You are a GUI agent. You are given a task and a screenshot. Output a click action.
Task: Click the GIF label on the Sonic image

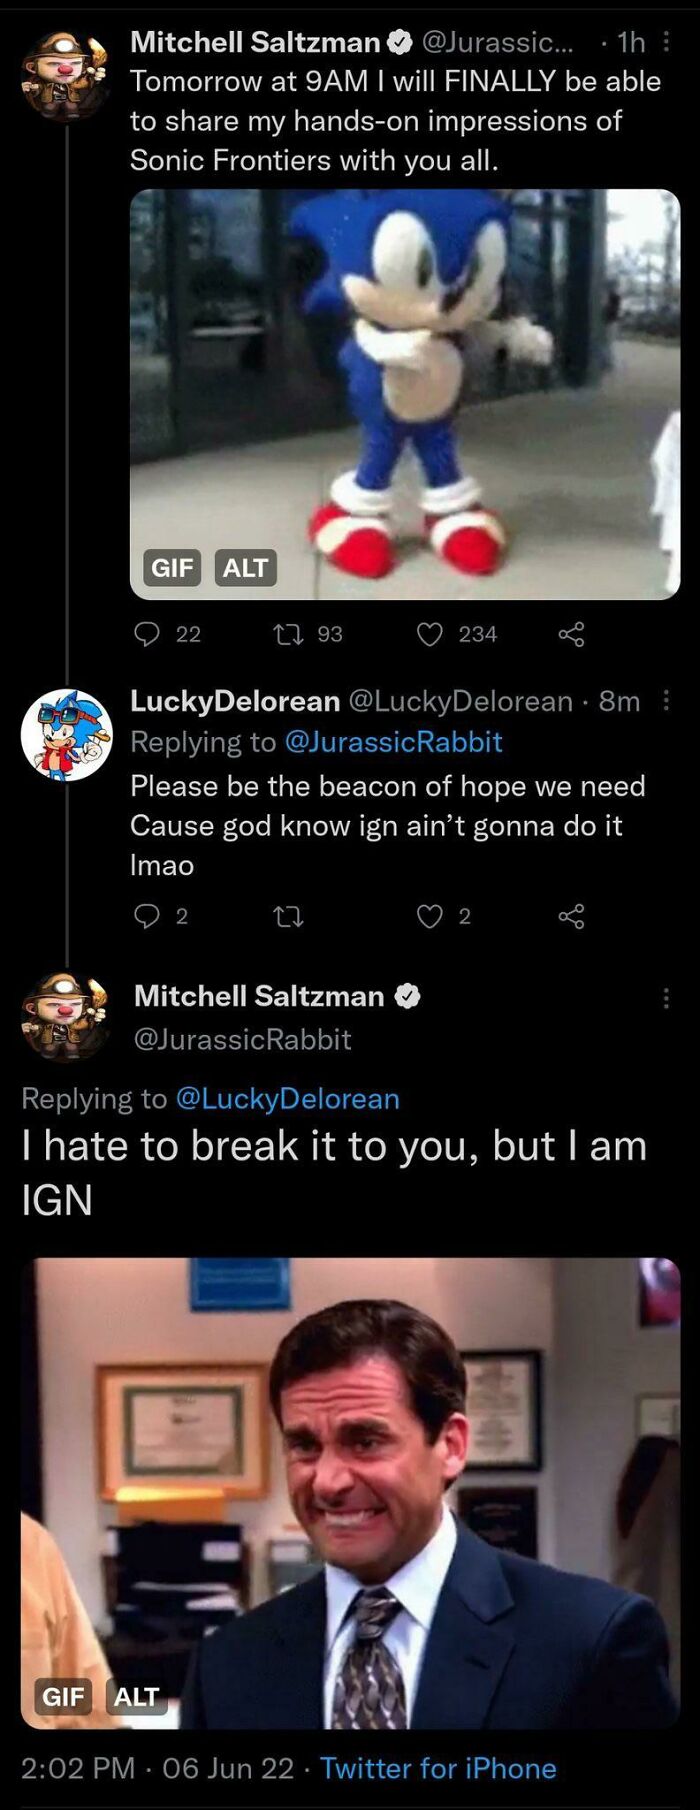pos(174,569)
